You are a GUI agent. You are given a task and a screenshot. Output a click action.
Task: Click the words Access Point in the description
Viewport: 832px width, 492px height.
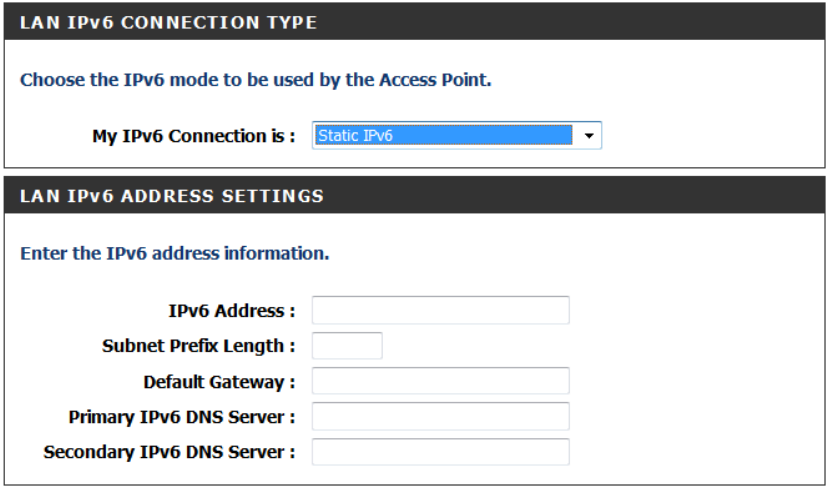[x=434, y=79]
